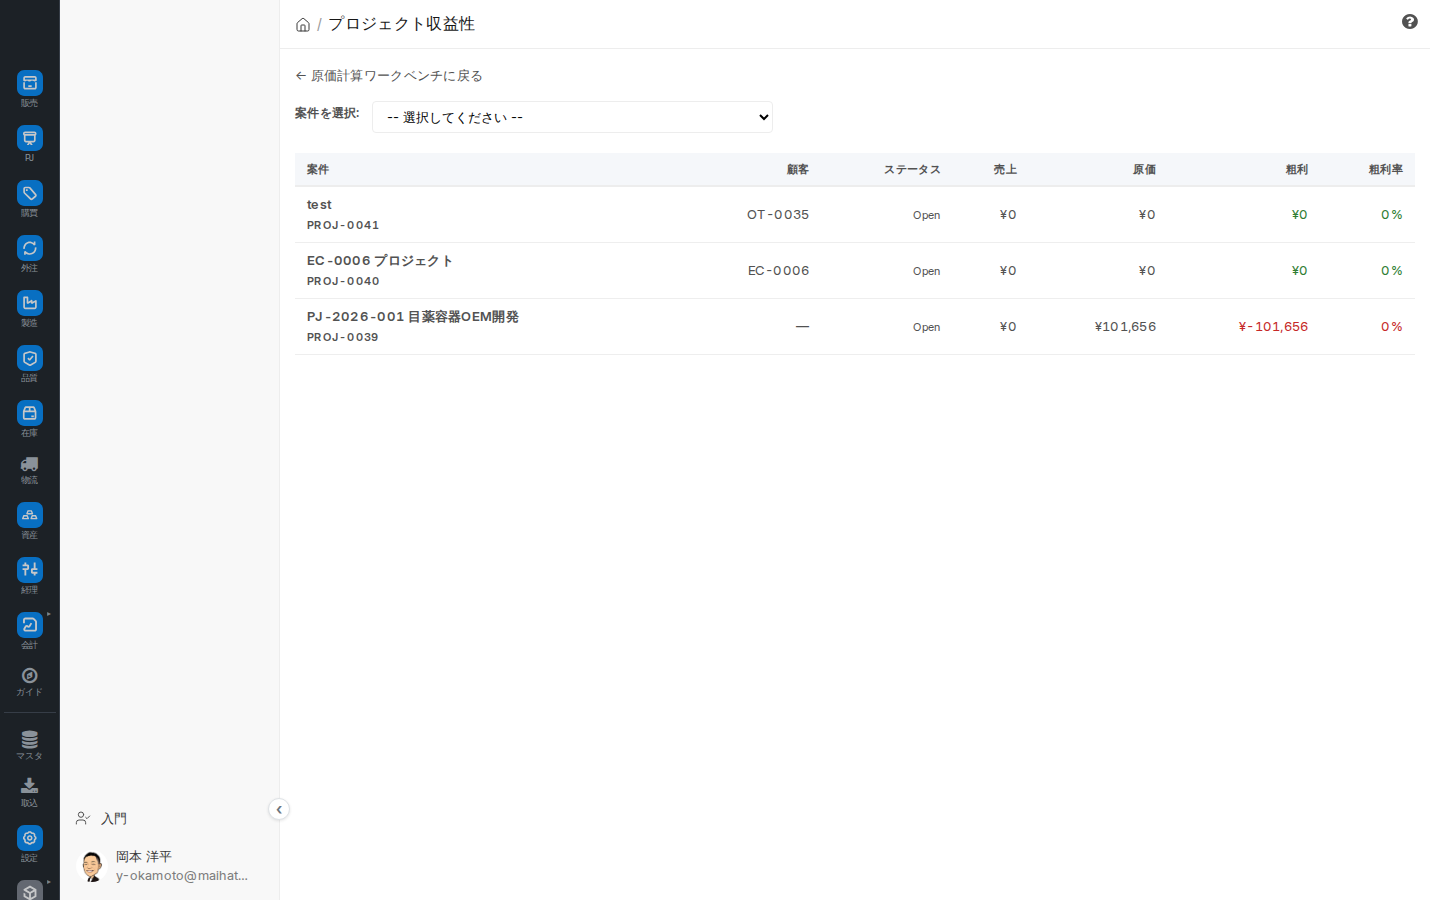Open the 販売 sales module icon
The height and width of the screenshot is (900, 1440).
pyautogui.click(x=30, y=83)
